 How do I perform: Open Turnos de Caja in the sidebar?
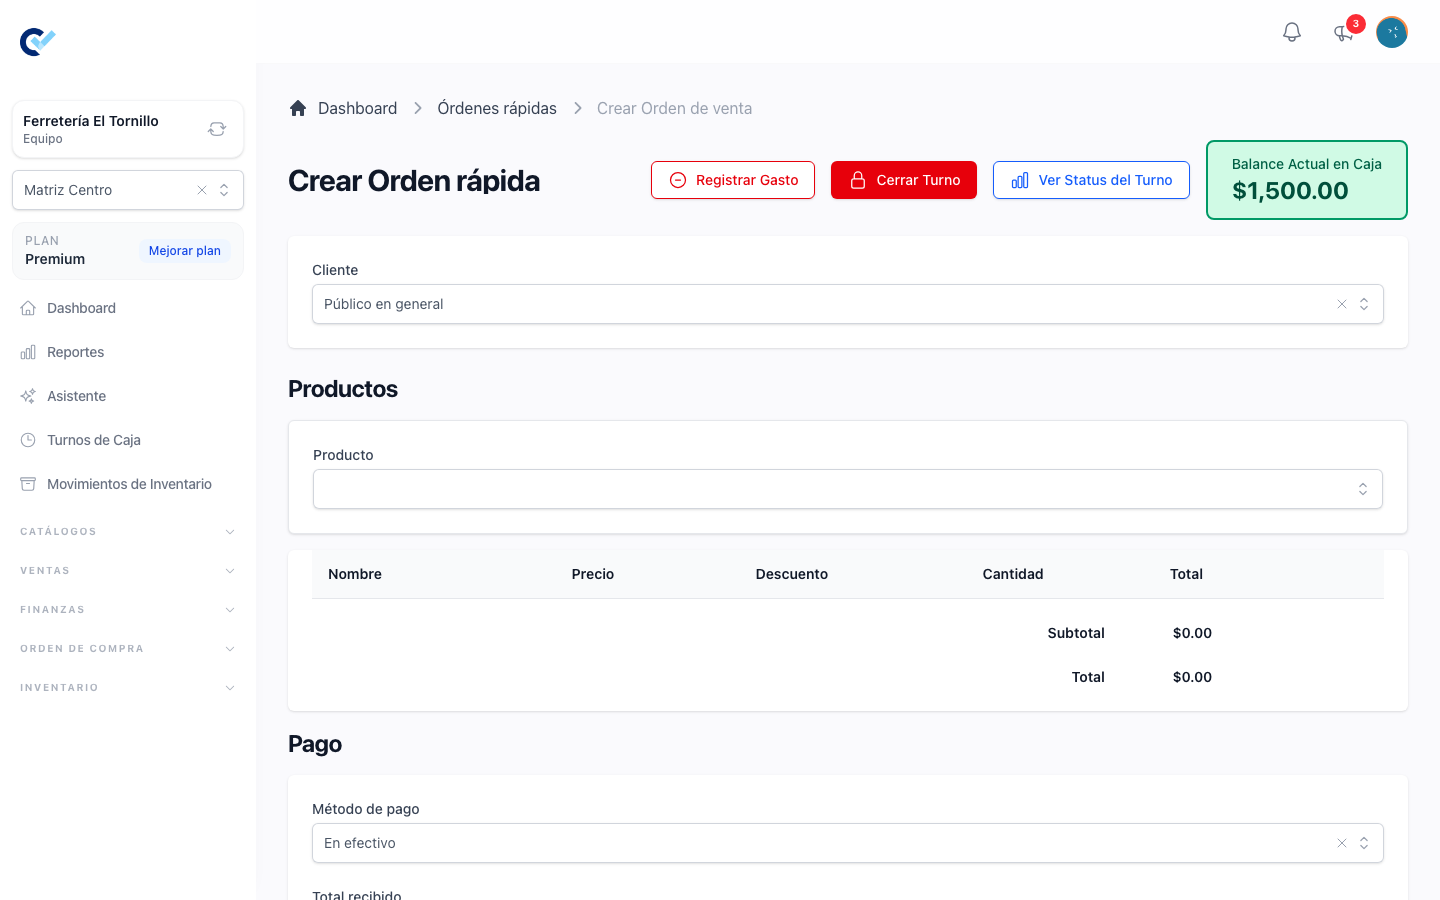pos(128,440)
